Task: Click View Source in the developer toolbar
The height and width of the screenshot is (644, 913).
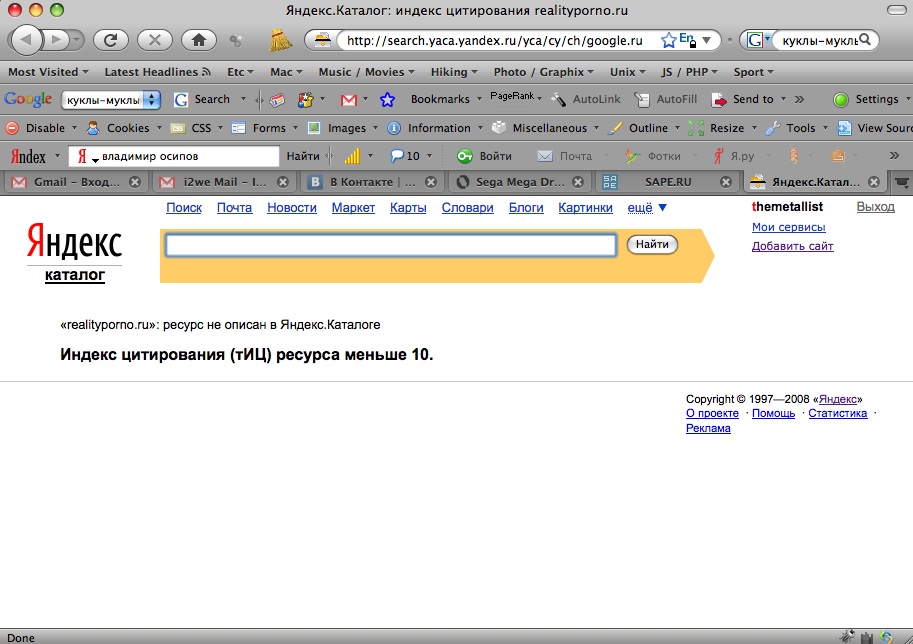Action: click(875, 128)
